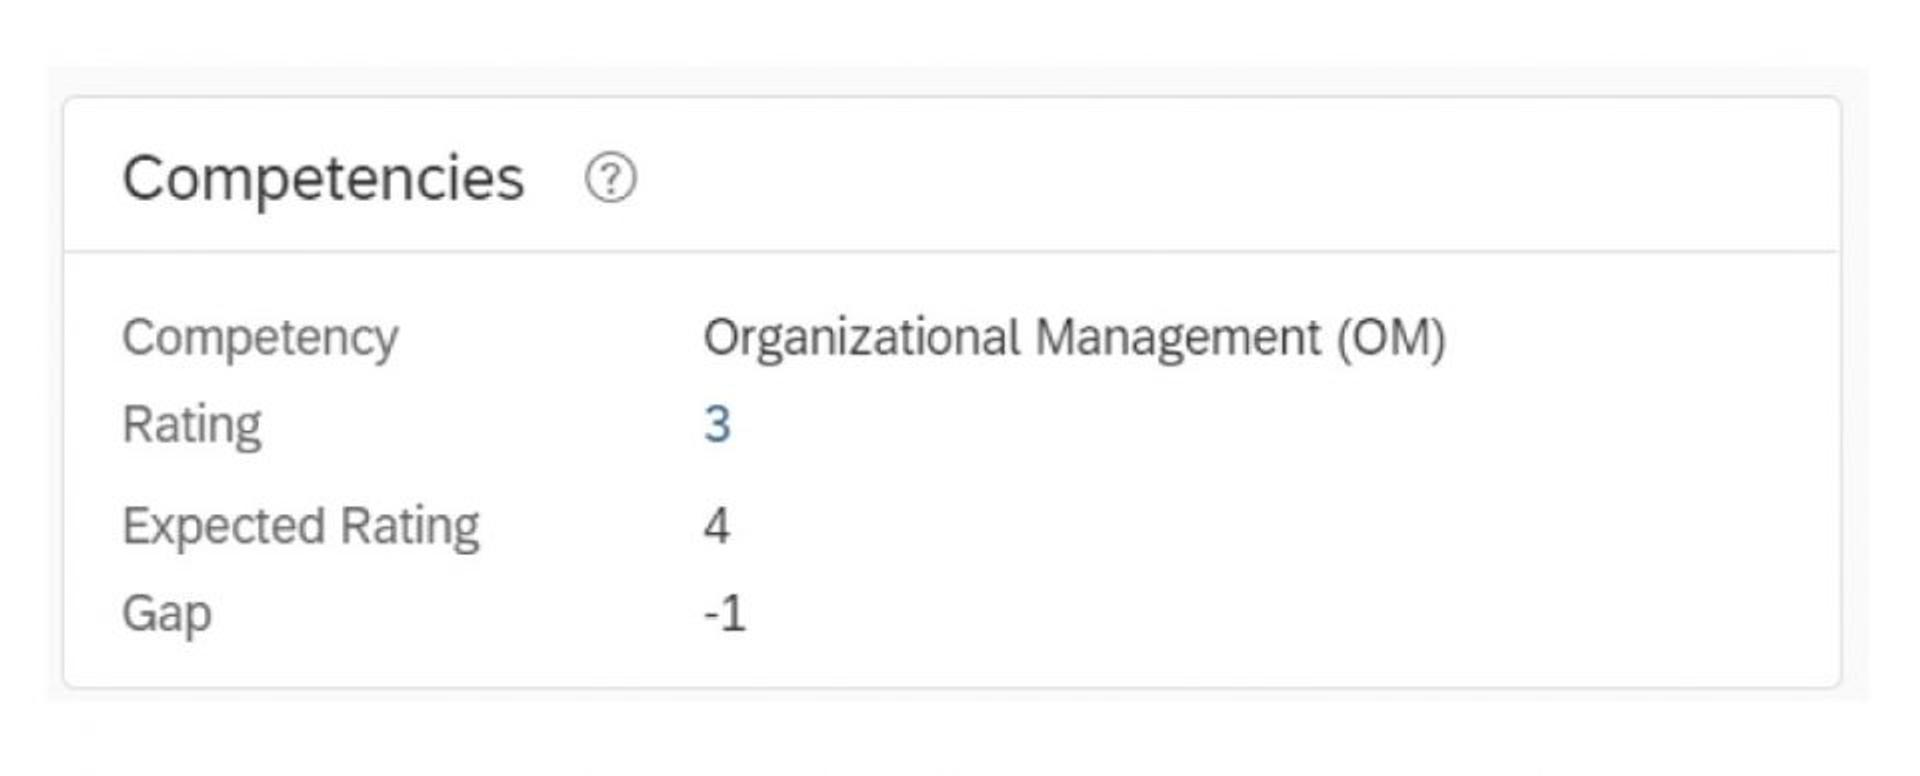Viewport: 1920px width, 776px height.
Task: Click the word Organizational in competency value
Action: pyautogui.click(x=861, y=337)
